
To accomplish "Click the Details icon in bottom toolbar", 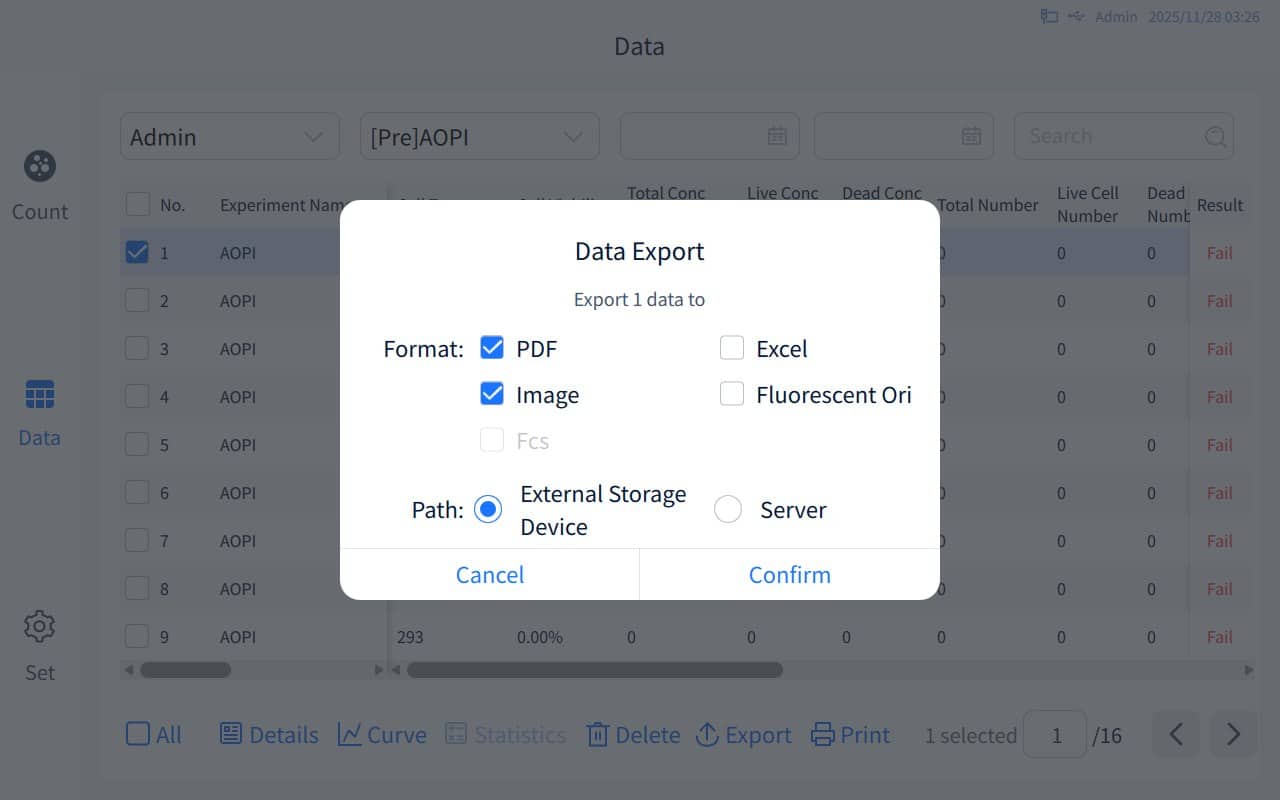I will pyautogui.click(x=231, y=734).
